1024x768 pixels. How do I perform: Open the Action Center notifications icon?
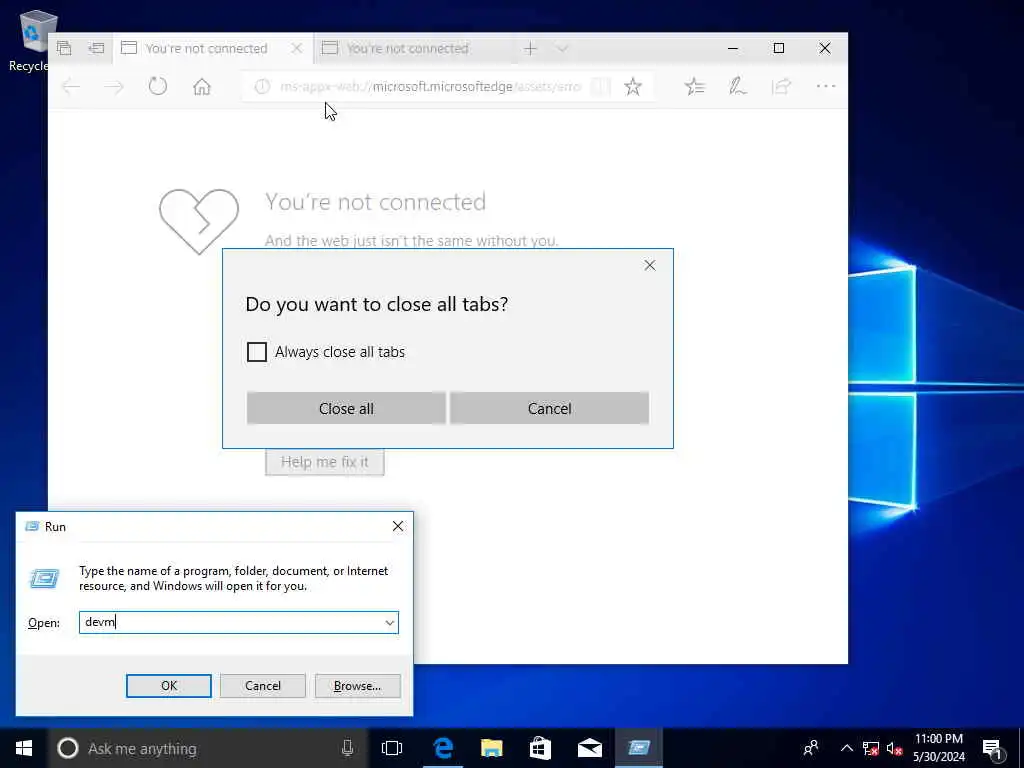tap(993, 748)
